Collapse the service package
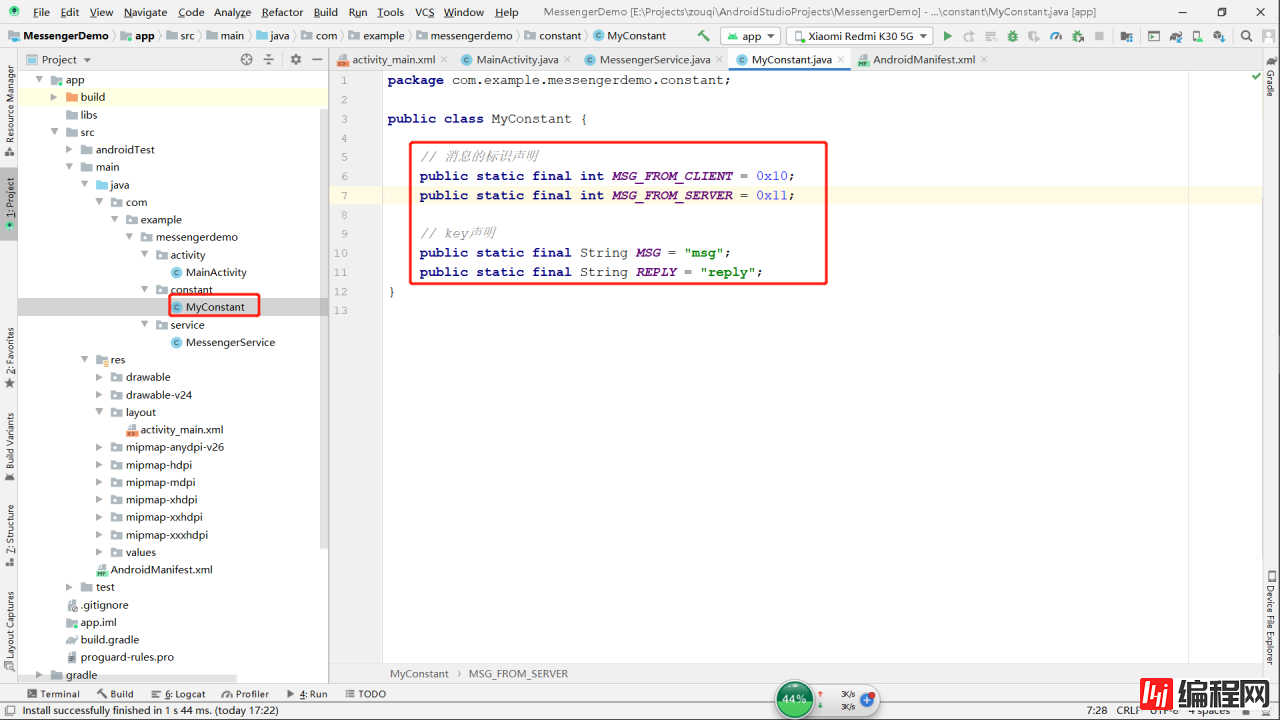 (145, 325)
